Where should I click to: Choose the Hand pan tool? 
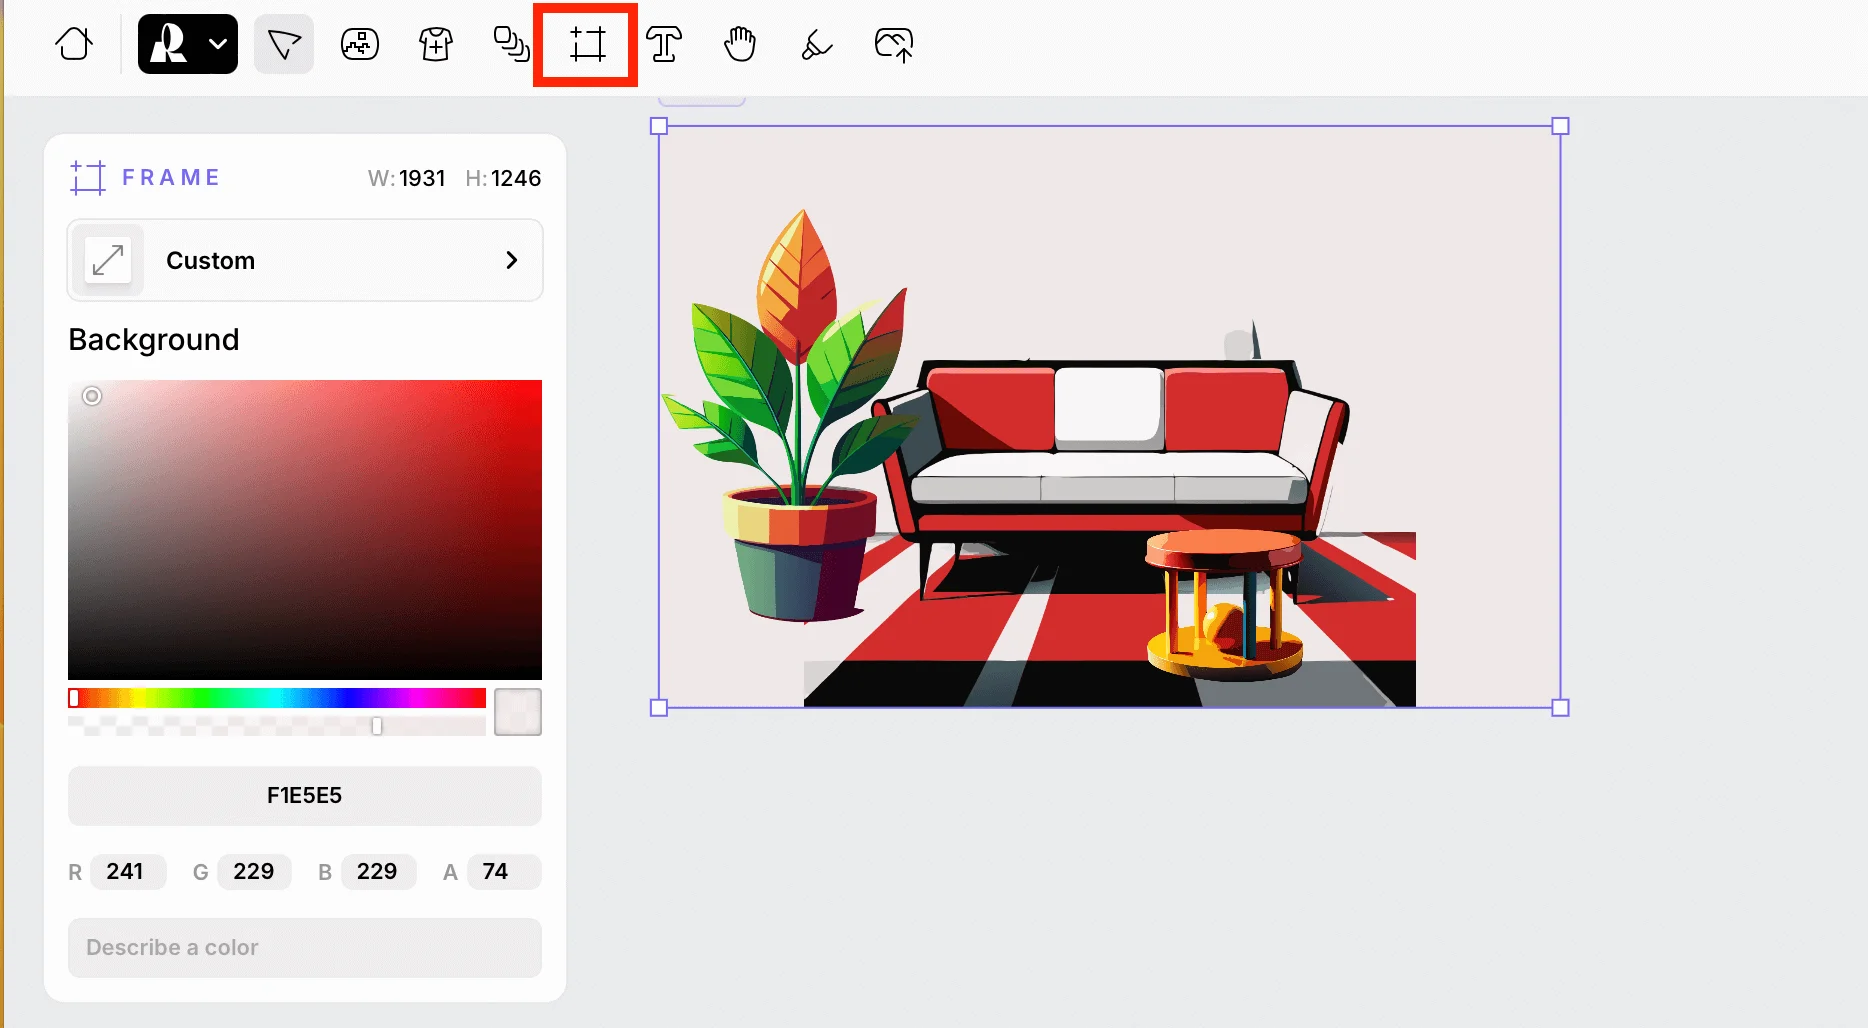tap(740, 44)
